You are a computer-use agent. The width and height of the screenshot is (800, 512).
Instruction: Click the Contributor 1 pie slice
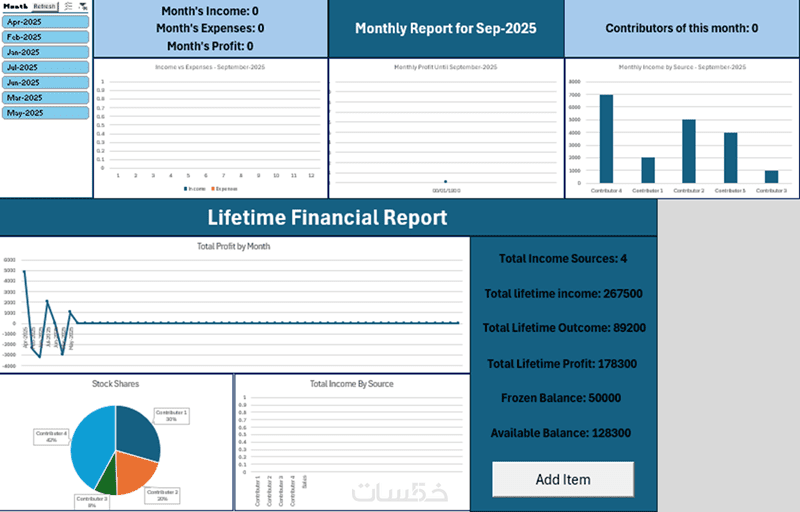(138, 432)
